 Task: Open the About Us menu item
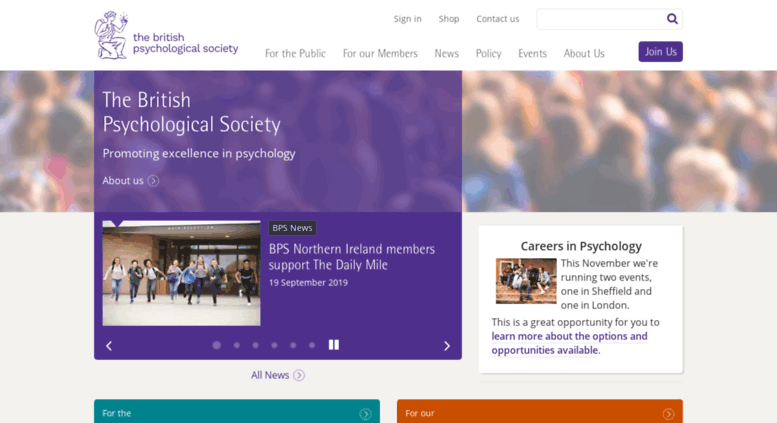click(584, 53)
